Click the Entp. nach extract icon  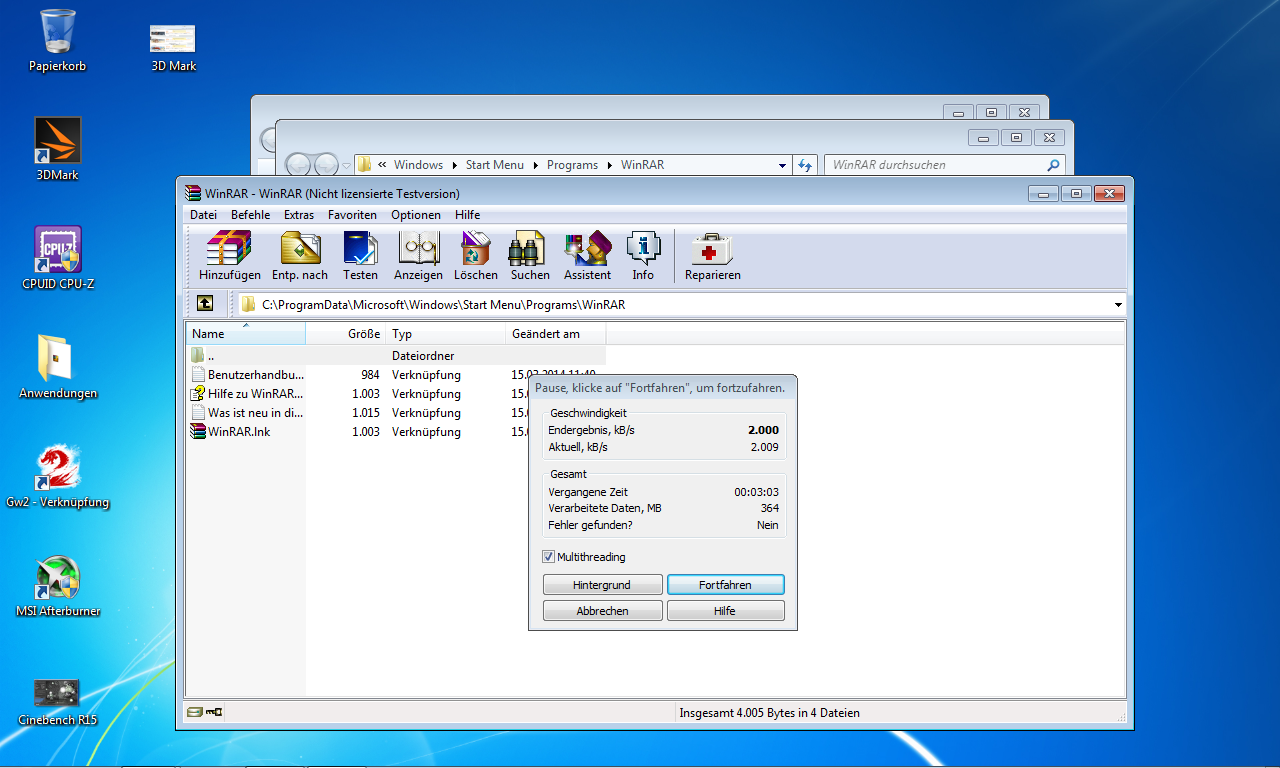[300, 256]
